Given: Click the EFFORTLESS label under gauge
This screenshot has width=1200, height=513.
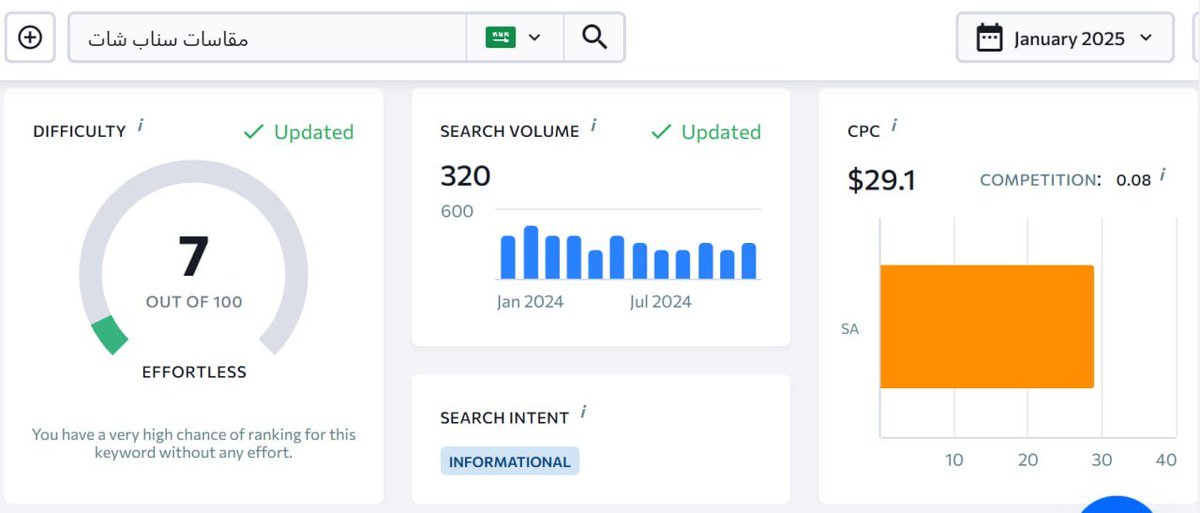Looking at the screenshot, I should pos(194,372).
